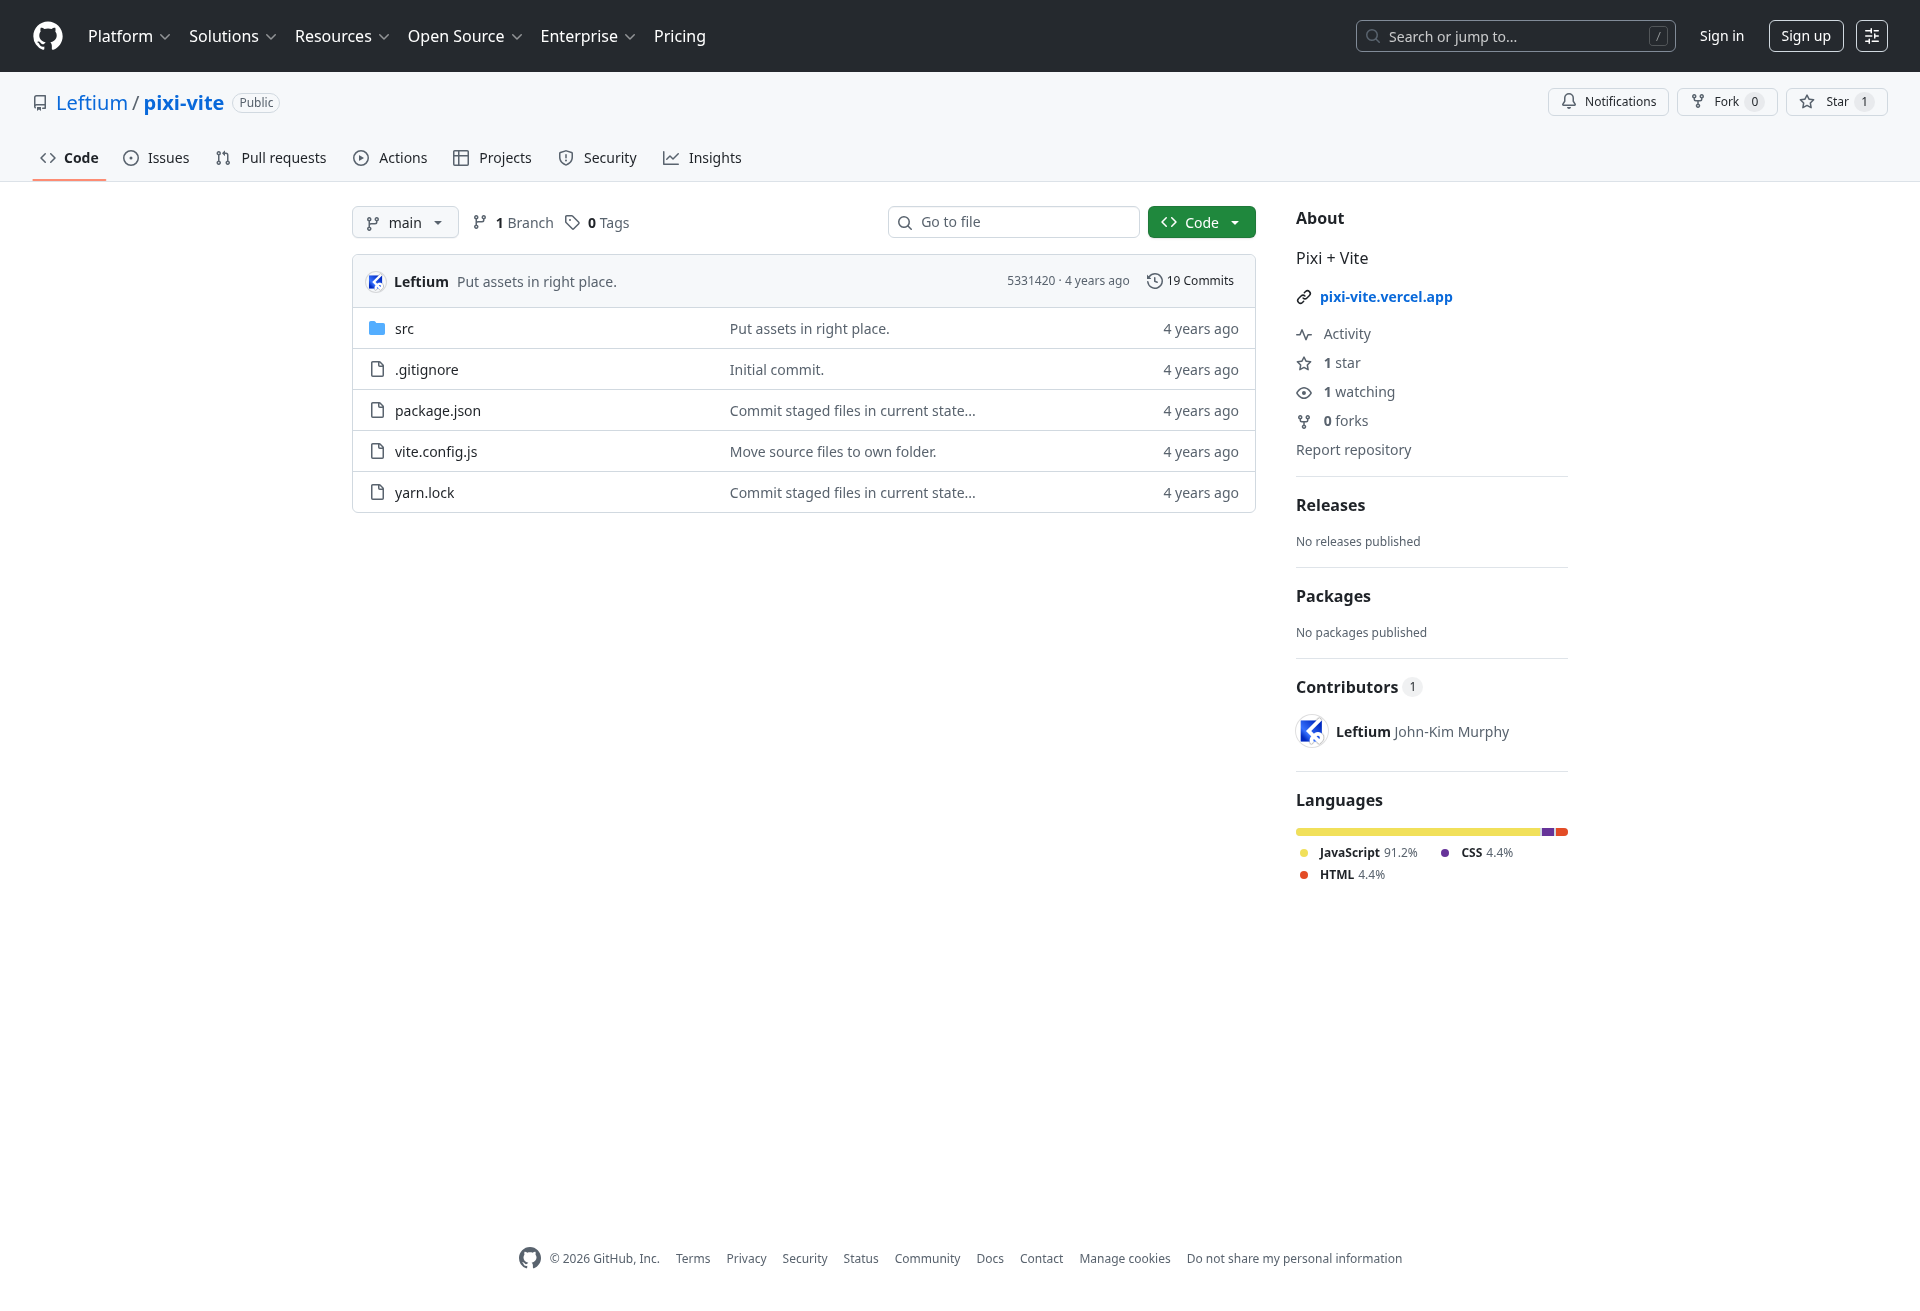Image resolution: width=1920 pixels, height=1311 pixels.
Task: Click the search magnifier icon in the header
Action: pos(1373,36)
